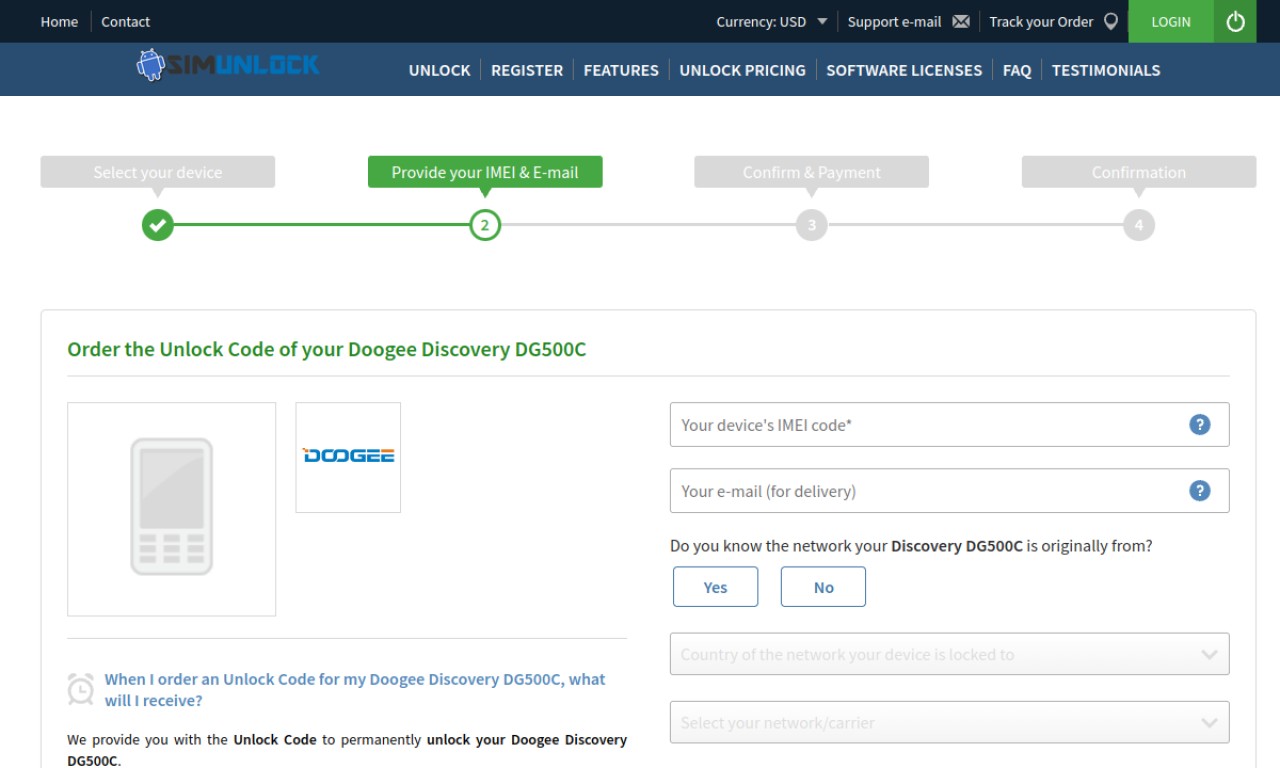Click the Support e-mail link
The height and width of the screenshot is (768, 1280).
[x=895, y=21]
